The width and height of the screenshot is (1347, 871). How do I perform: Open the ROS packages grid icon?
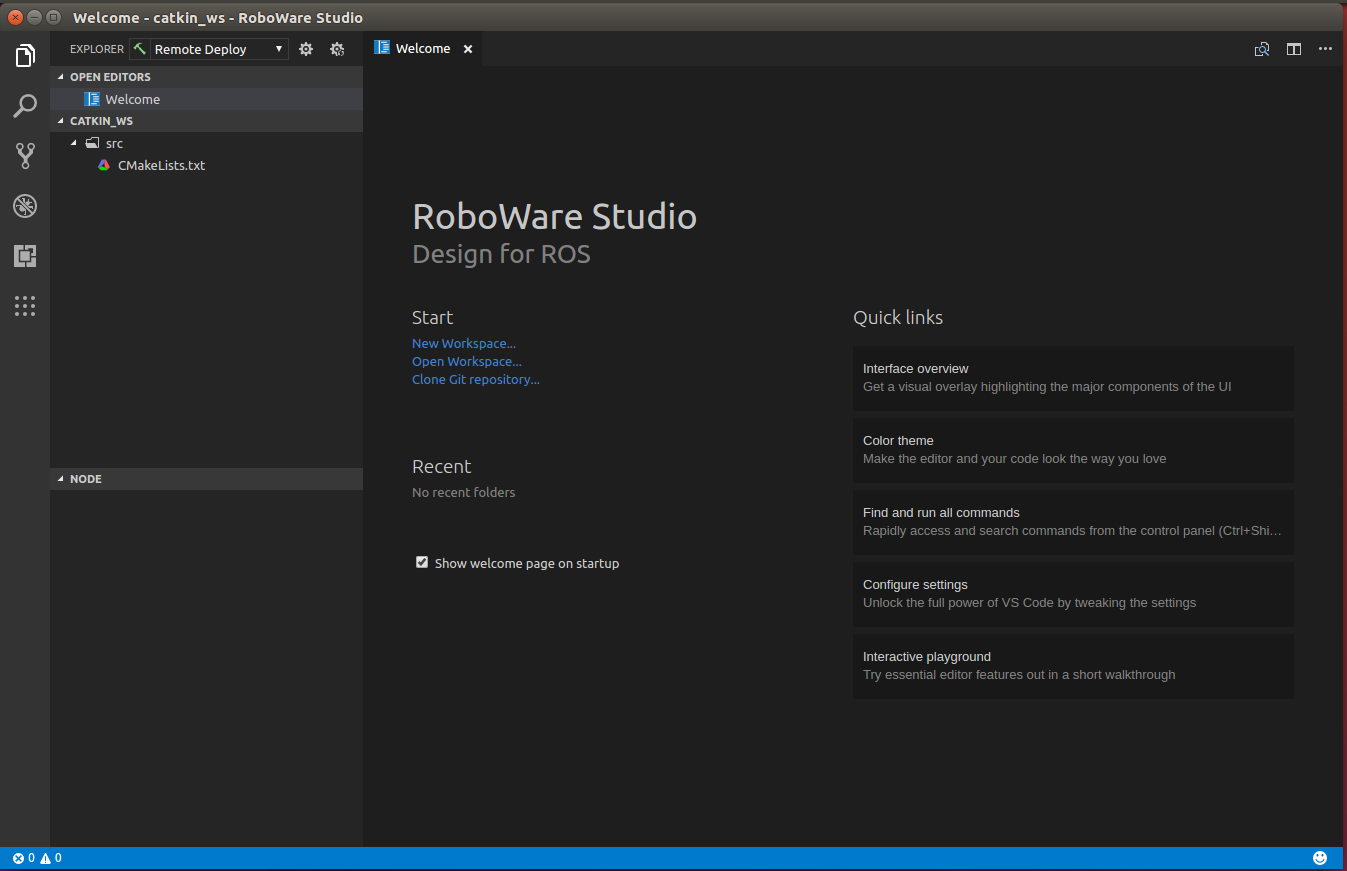tap(25, 306)
